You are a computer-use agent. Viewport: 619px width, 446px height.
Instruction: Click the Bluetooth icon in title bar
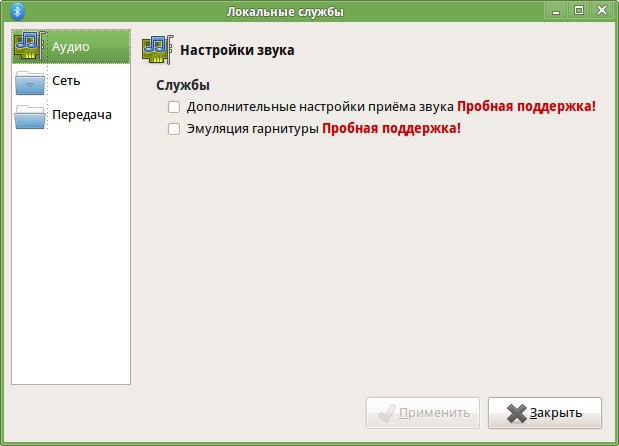[17, 11]
